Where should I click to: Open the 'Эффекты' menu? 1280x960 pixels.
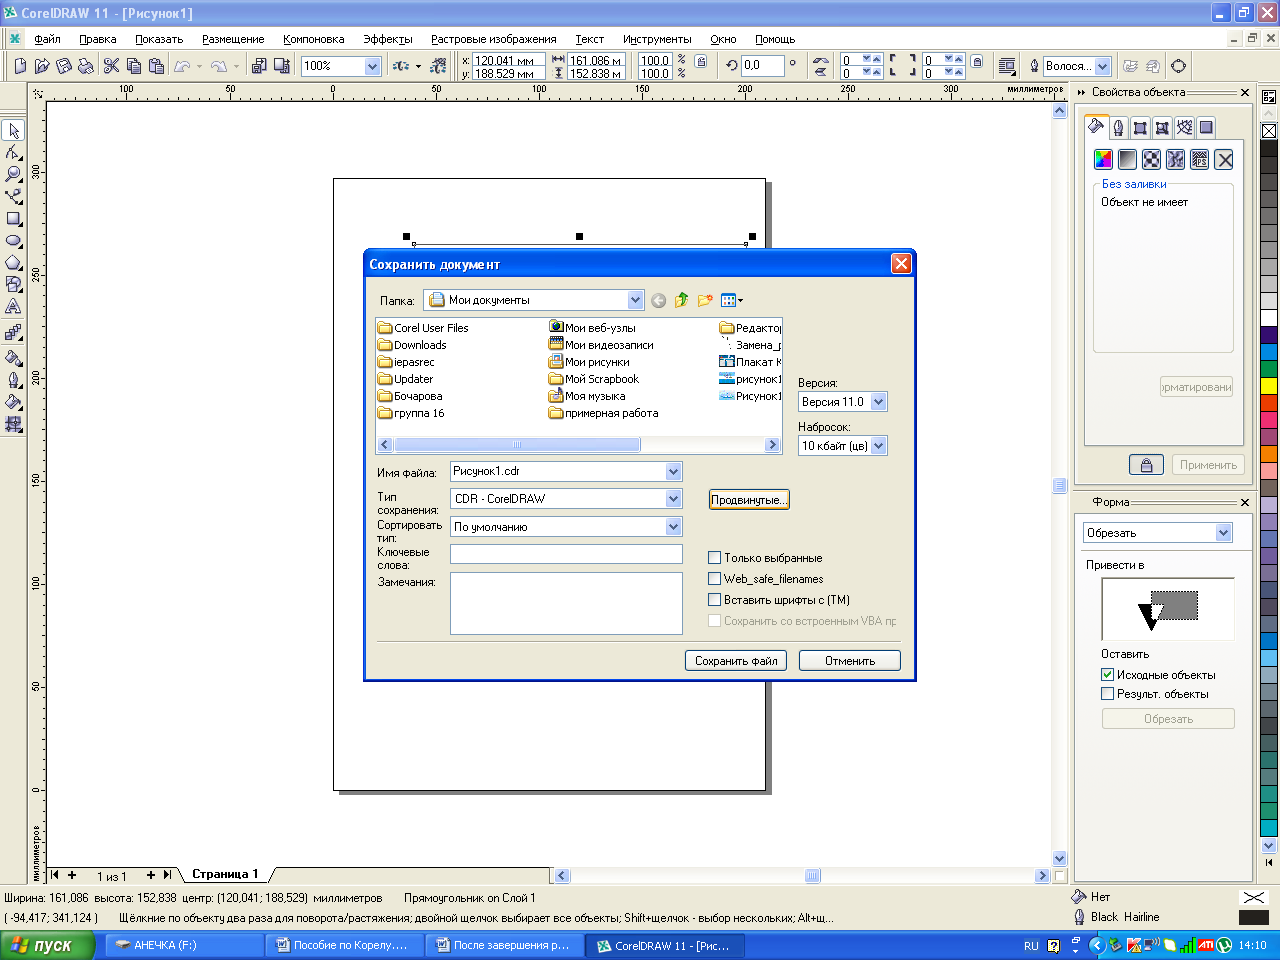[387, 39]
